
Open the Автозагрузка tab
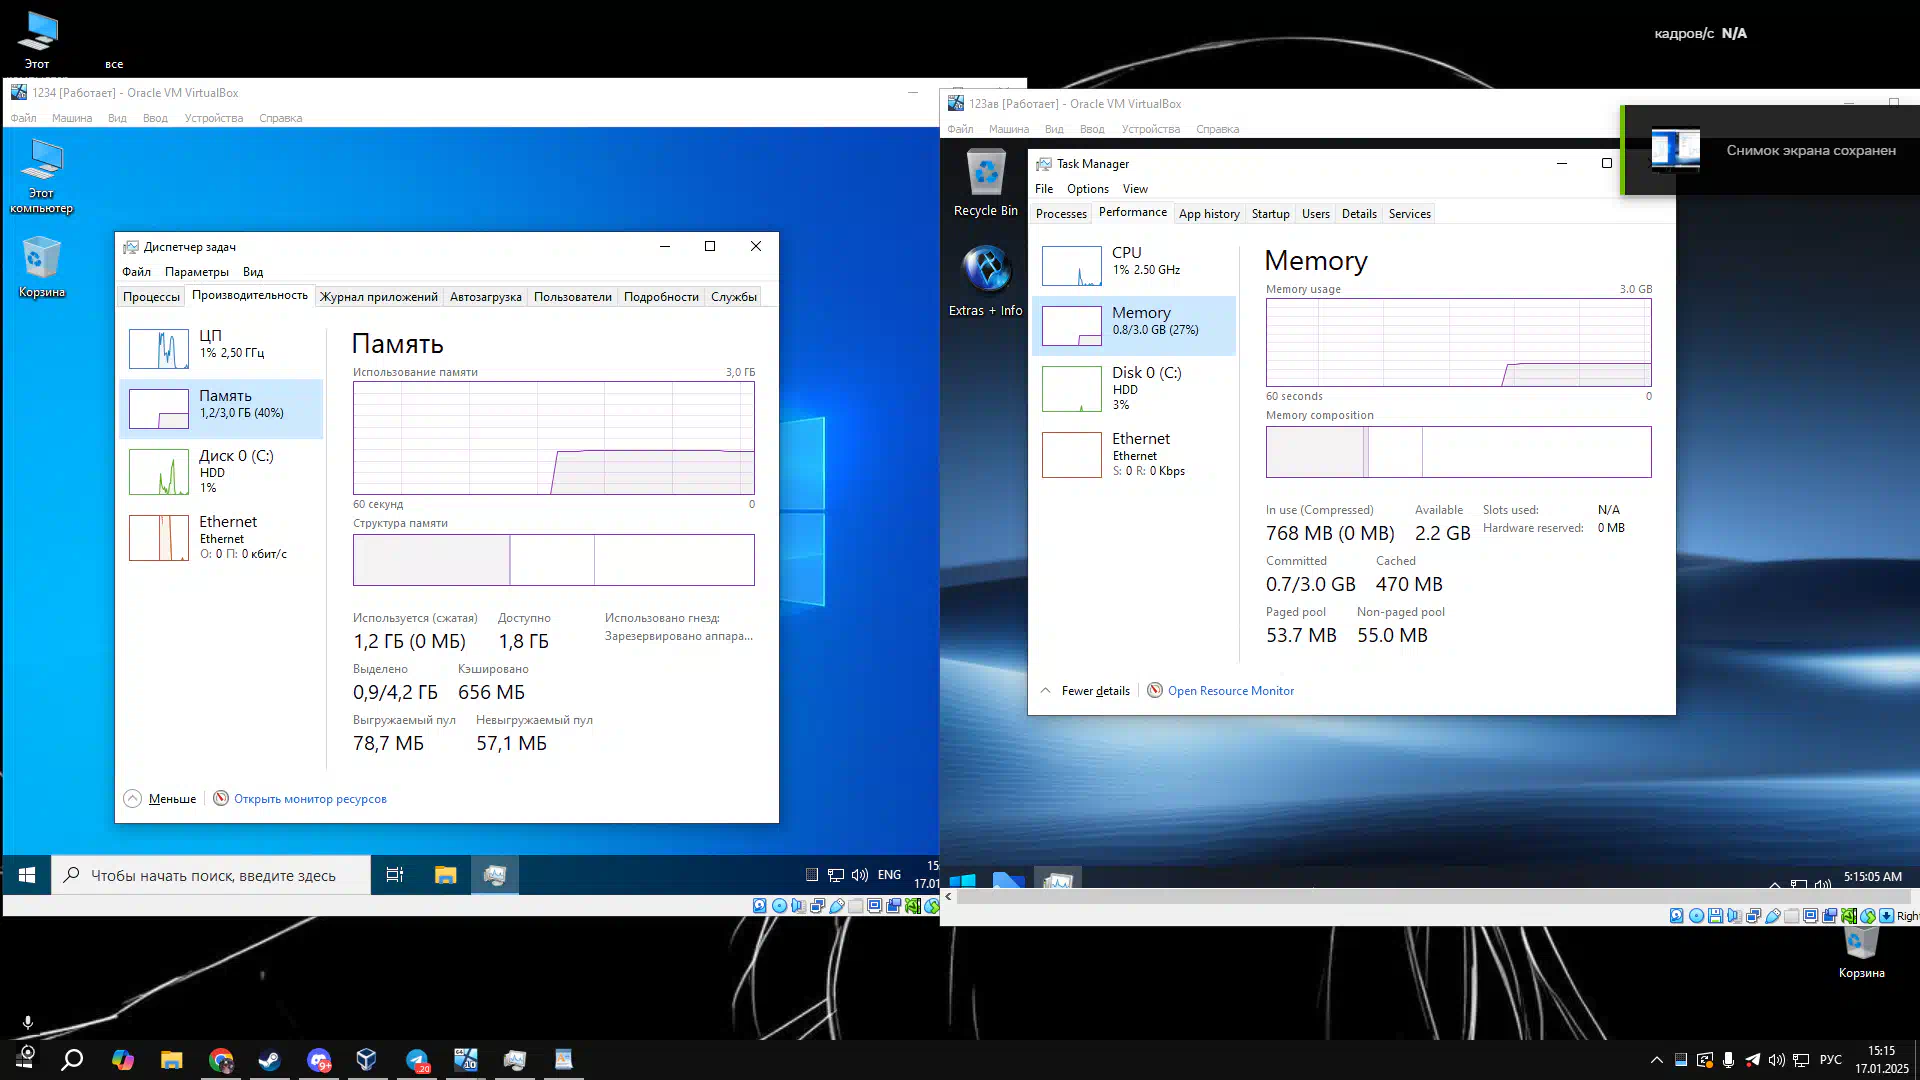point(486,297)
